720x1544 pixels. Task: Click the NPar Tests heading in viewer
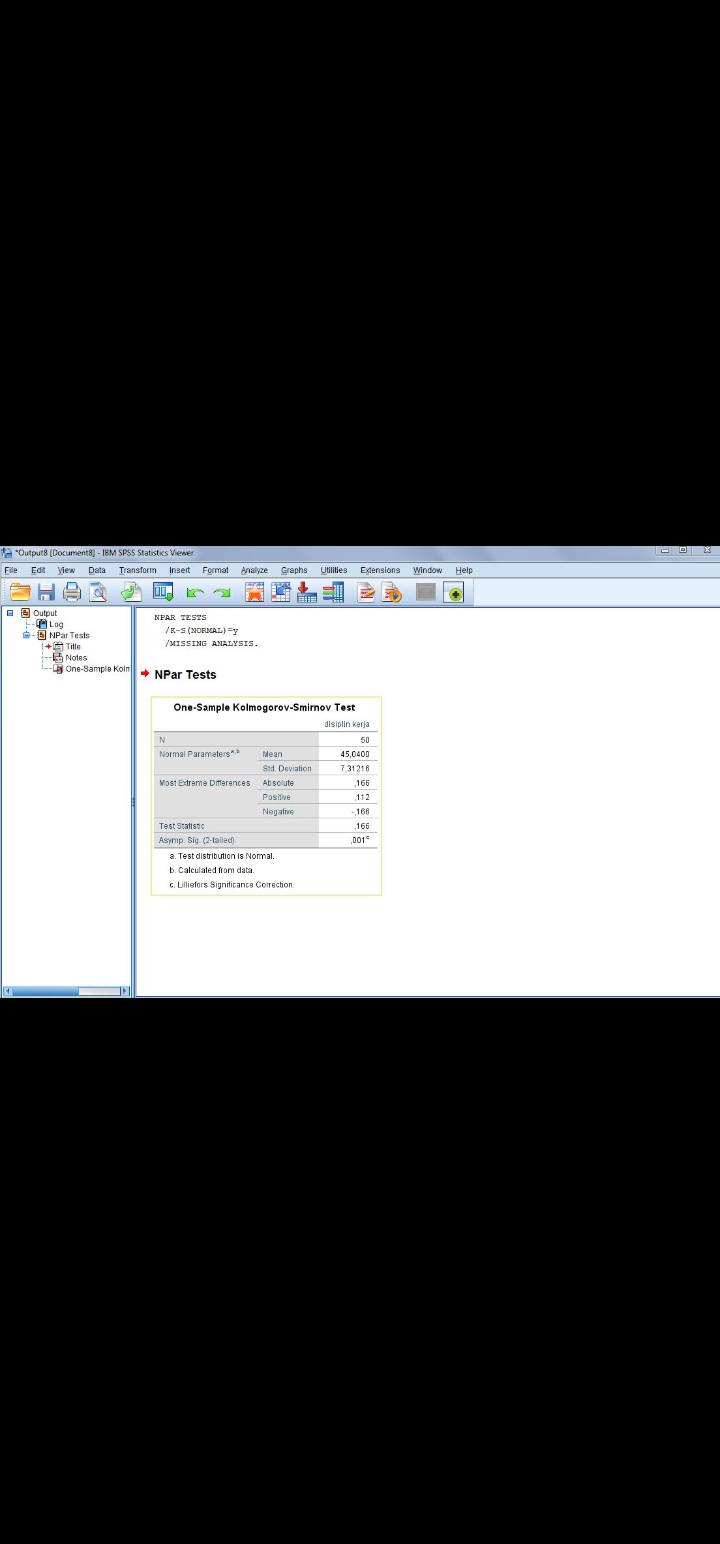click(185, 675)
